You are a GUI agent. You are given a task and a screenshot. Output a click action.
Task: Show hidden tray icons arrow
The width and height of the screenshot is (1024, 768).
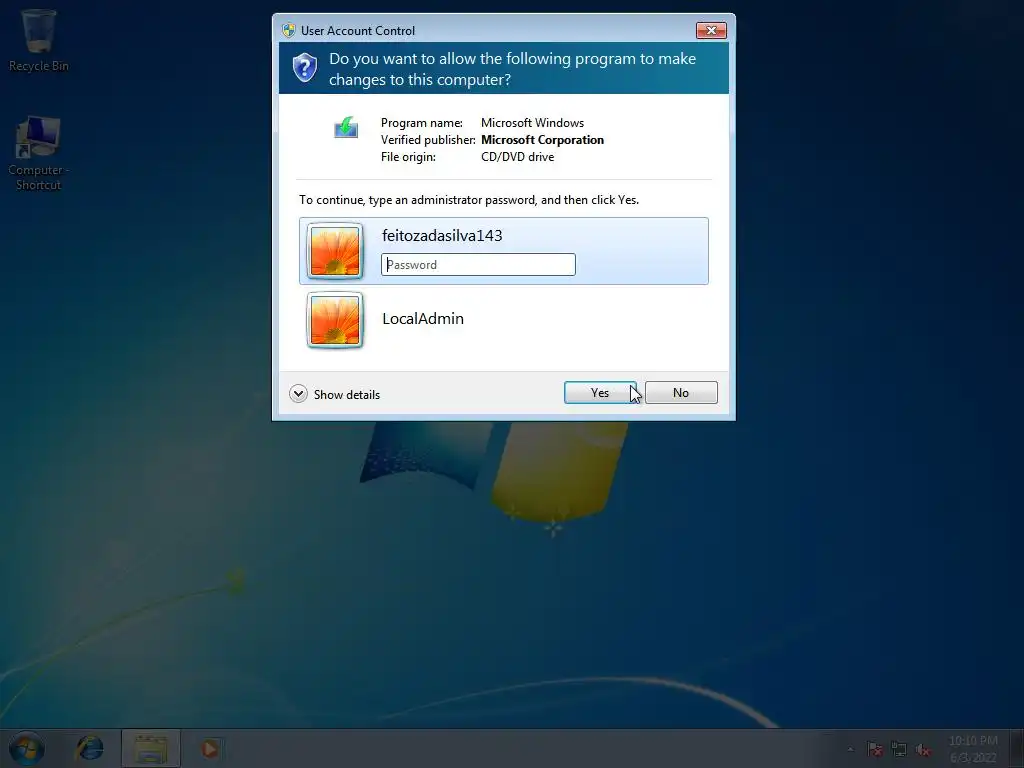pos(850,749)
